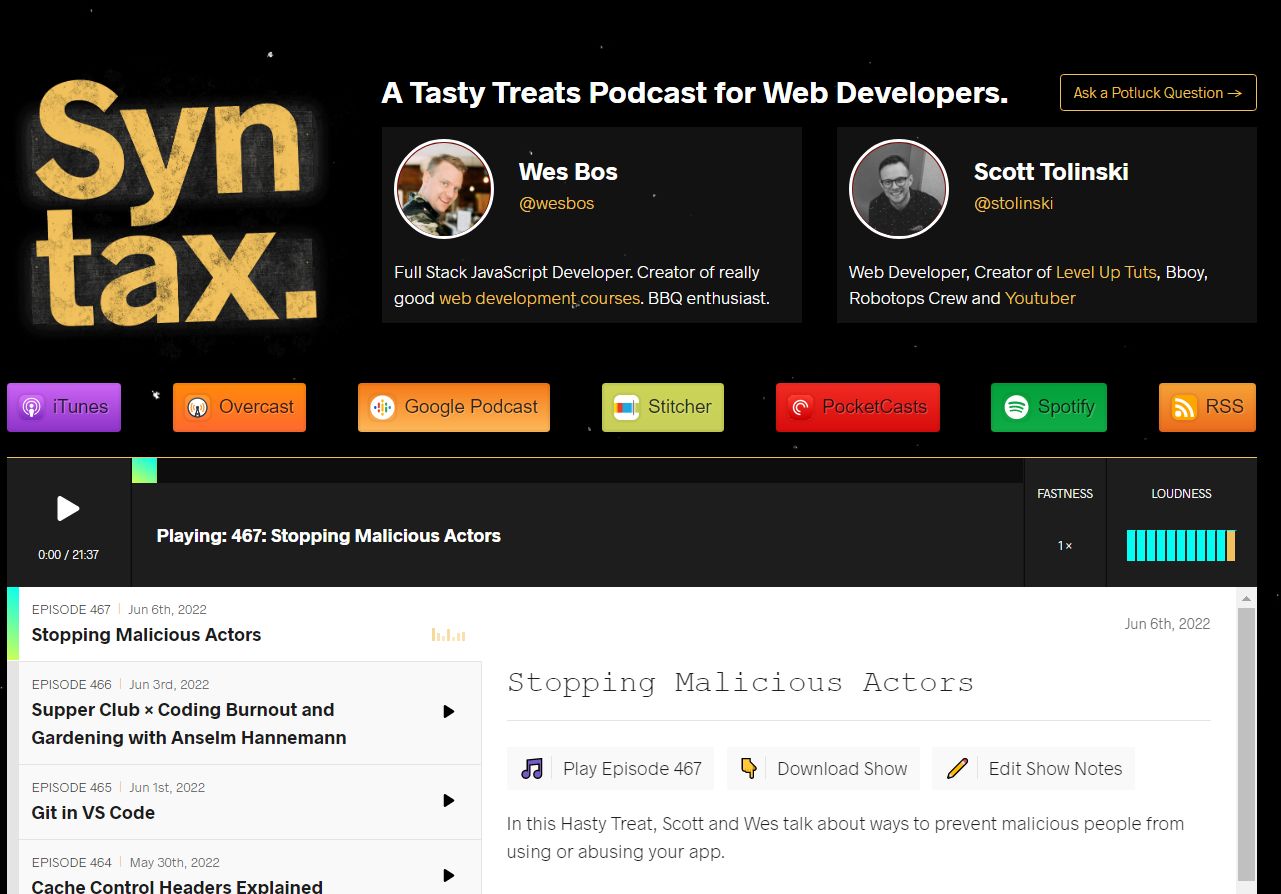
Task: Click the Download Show button label
Action: coord(842,769)
